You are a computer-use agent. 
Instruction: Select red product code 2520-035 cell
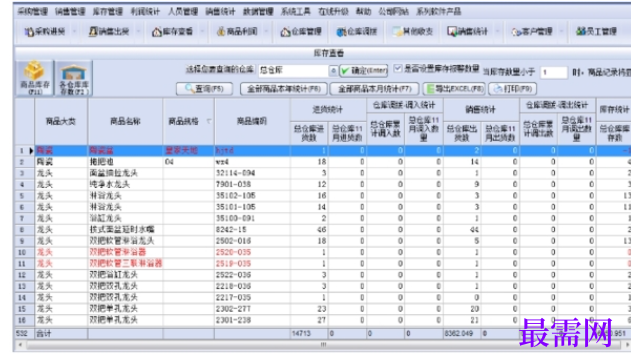pos(252,252)
